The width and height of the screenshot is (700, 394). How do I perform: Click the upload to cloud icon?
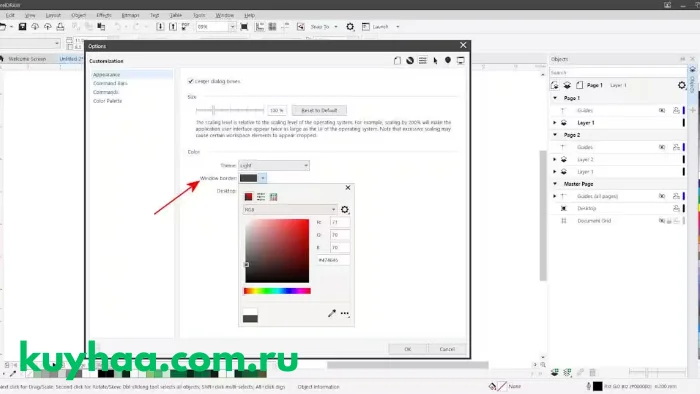(47, 27)
